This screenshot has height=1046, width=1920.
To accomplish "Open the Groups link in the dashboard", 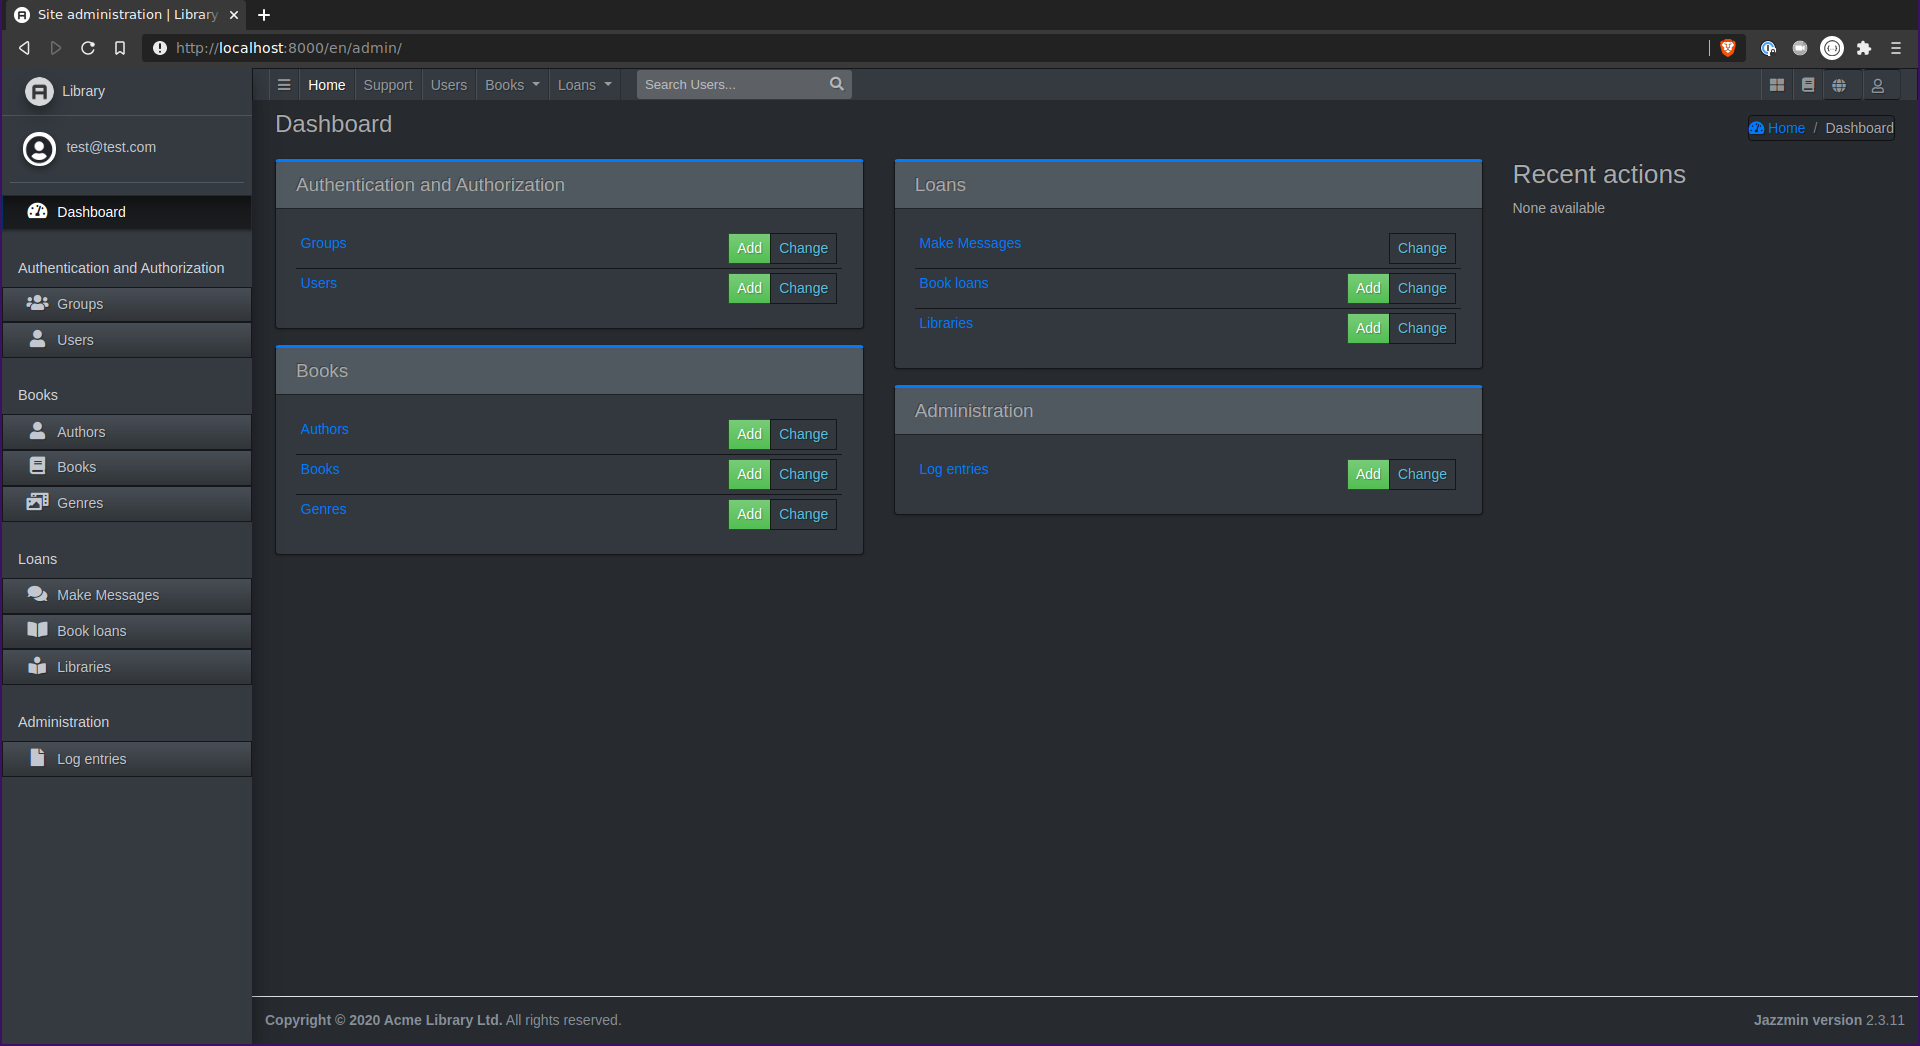I will click(x=323, y=243).
